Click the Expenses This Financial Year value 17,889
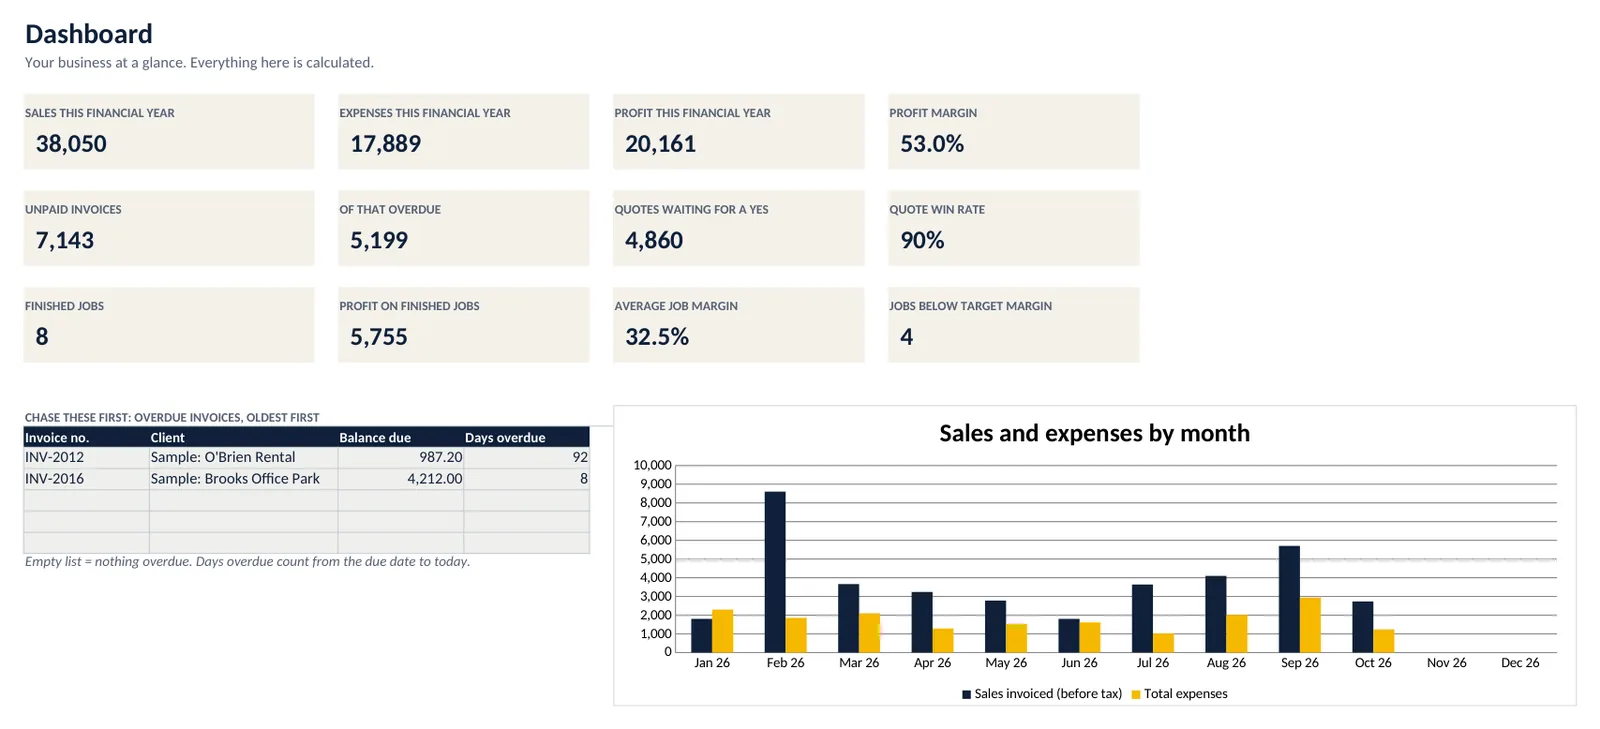This screenshot has width=1600, height=729. [x=385, y=144]
